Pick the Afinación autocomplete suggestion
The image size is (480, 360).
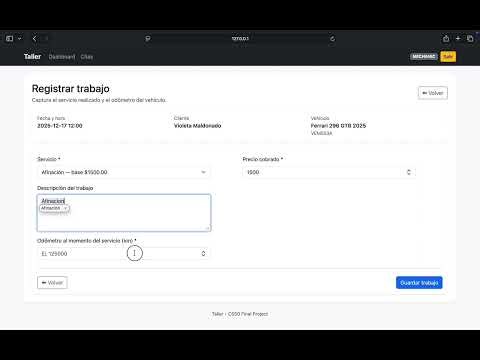pos(54,208)
